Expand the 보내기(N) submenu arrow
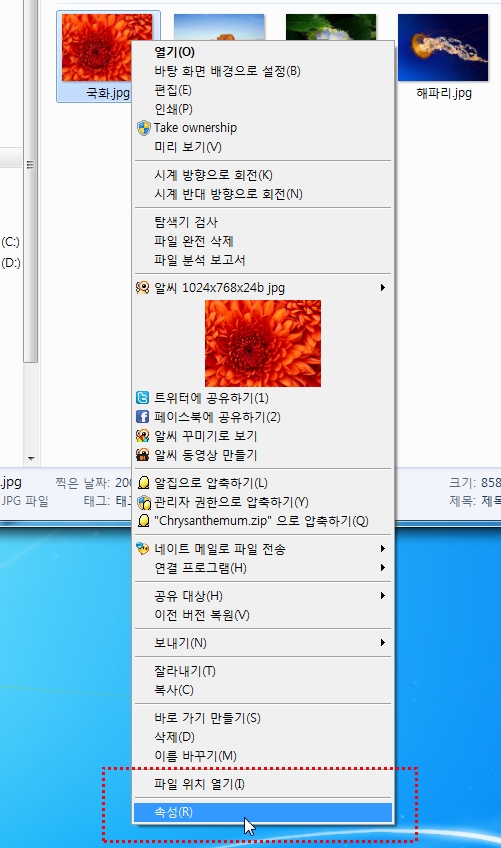Image resolution: width=501 pixels, height=848 pixels. pos(383,642)
